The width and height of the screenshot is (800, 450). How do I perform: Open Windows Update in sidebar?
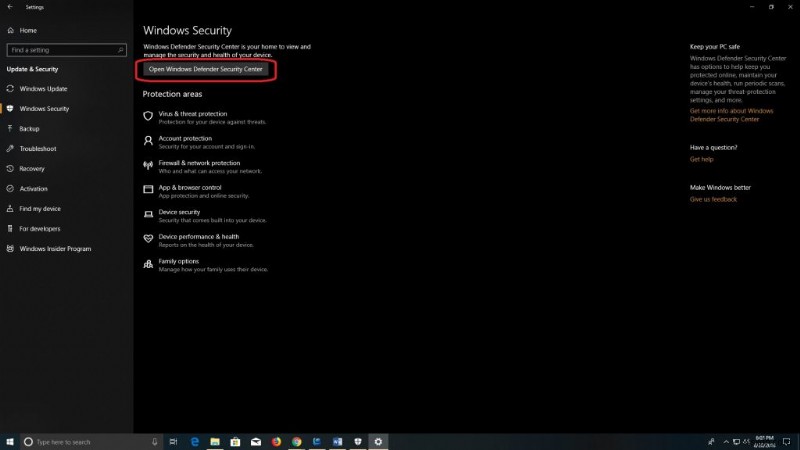37,89
